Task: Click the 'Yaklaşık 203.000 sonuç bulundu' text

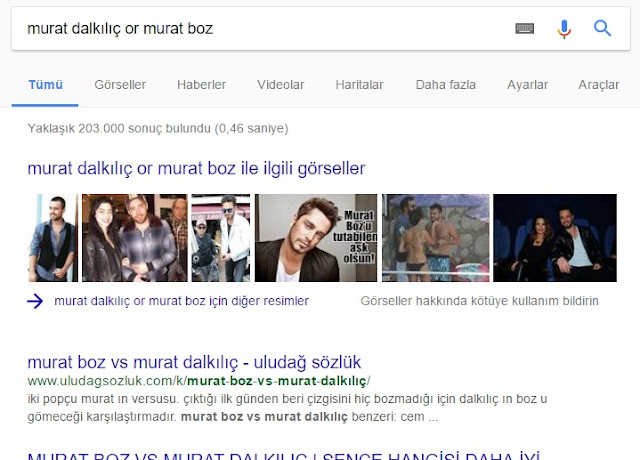Action: tap(158, 129)
